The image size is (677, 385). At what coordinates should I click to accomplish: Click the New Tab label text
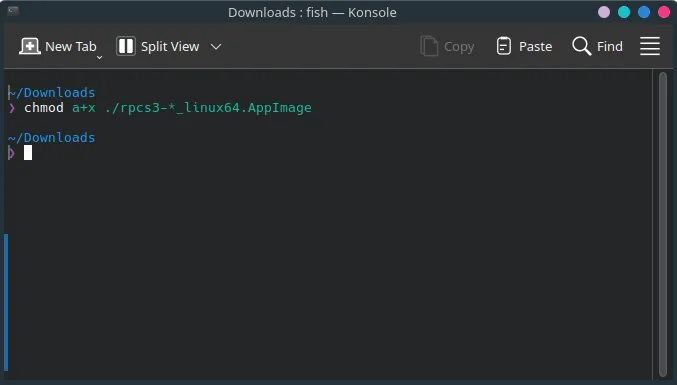pyautogui.click(x=71, y=46)
